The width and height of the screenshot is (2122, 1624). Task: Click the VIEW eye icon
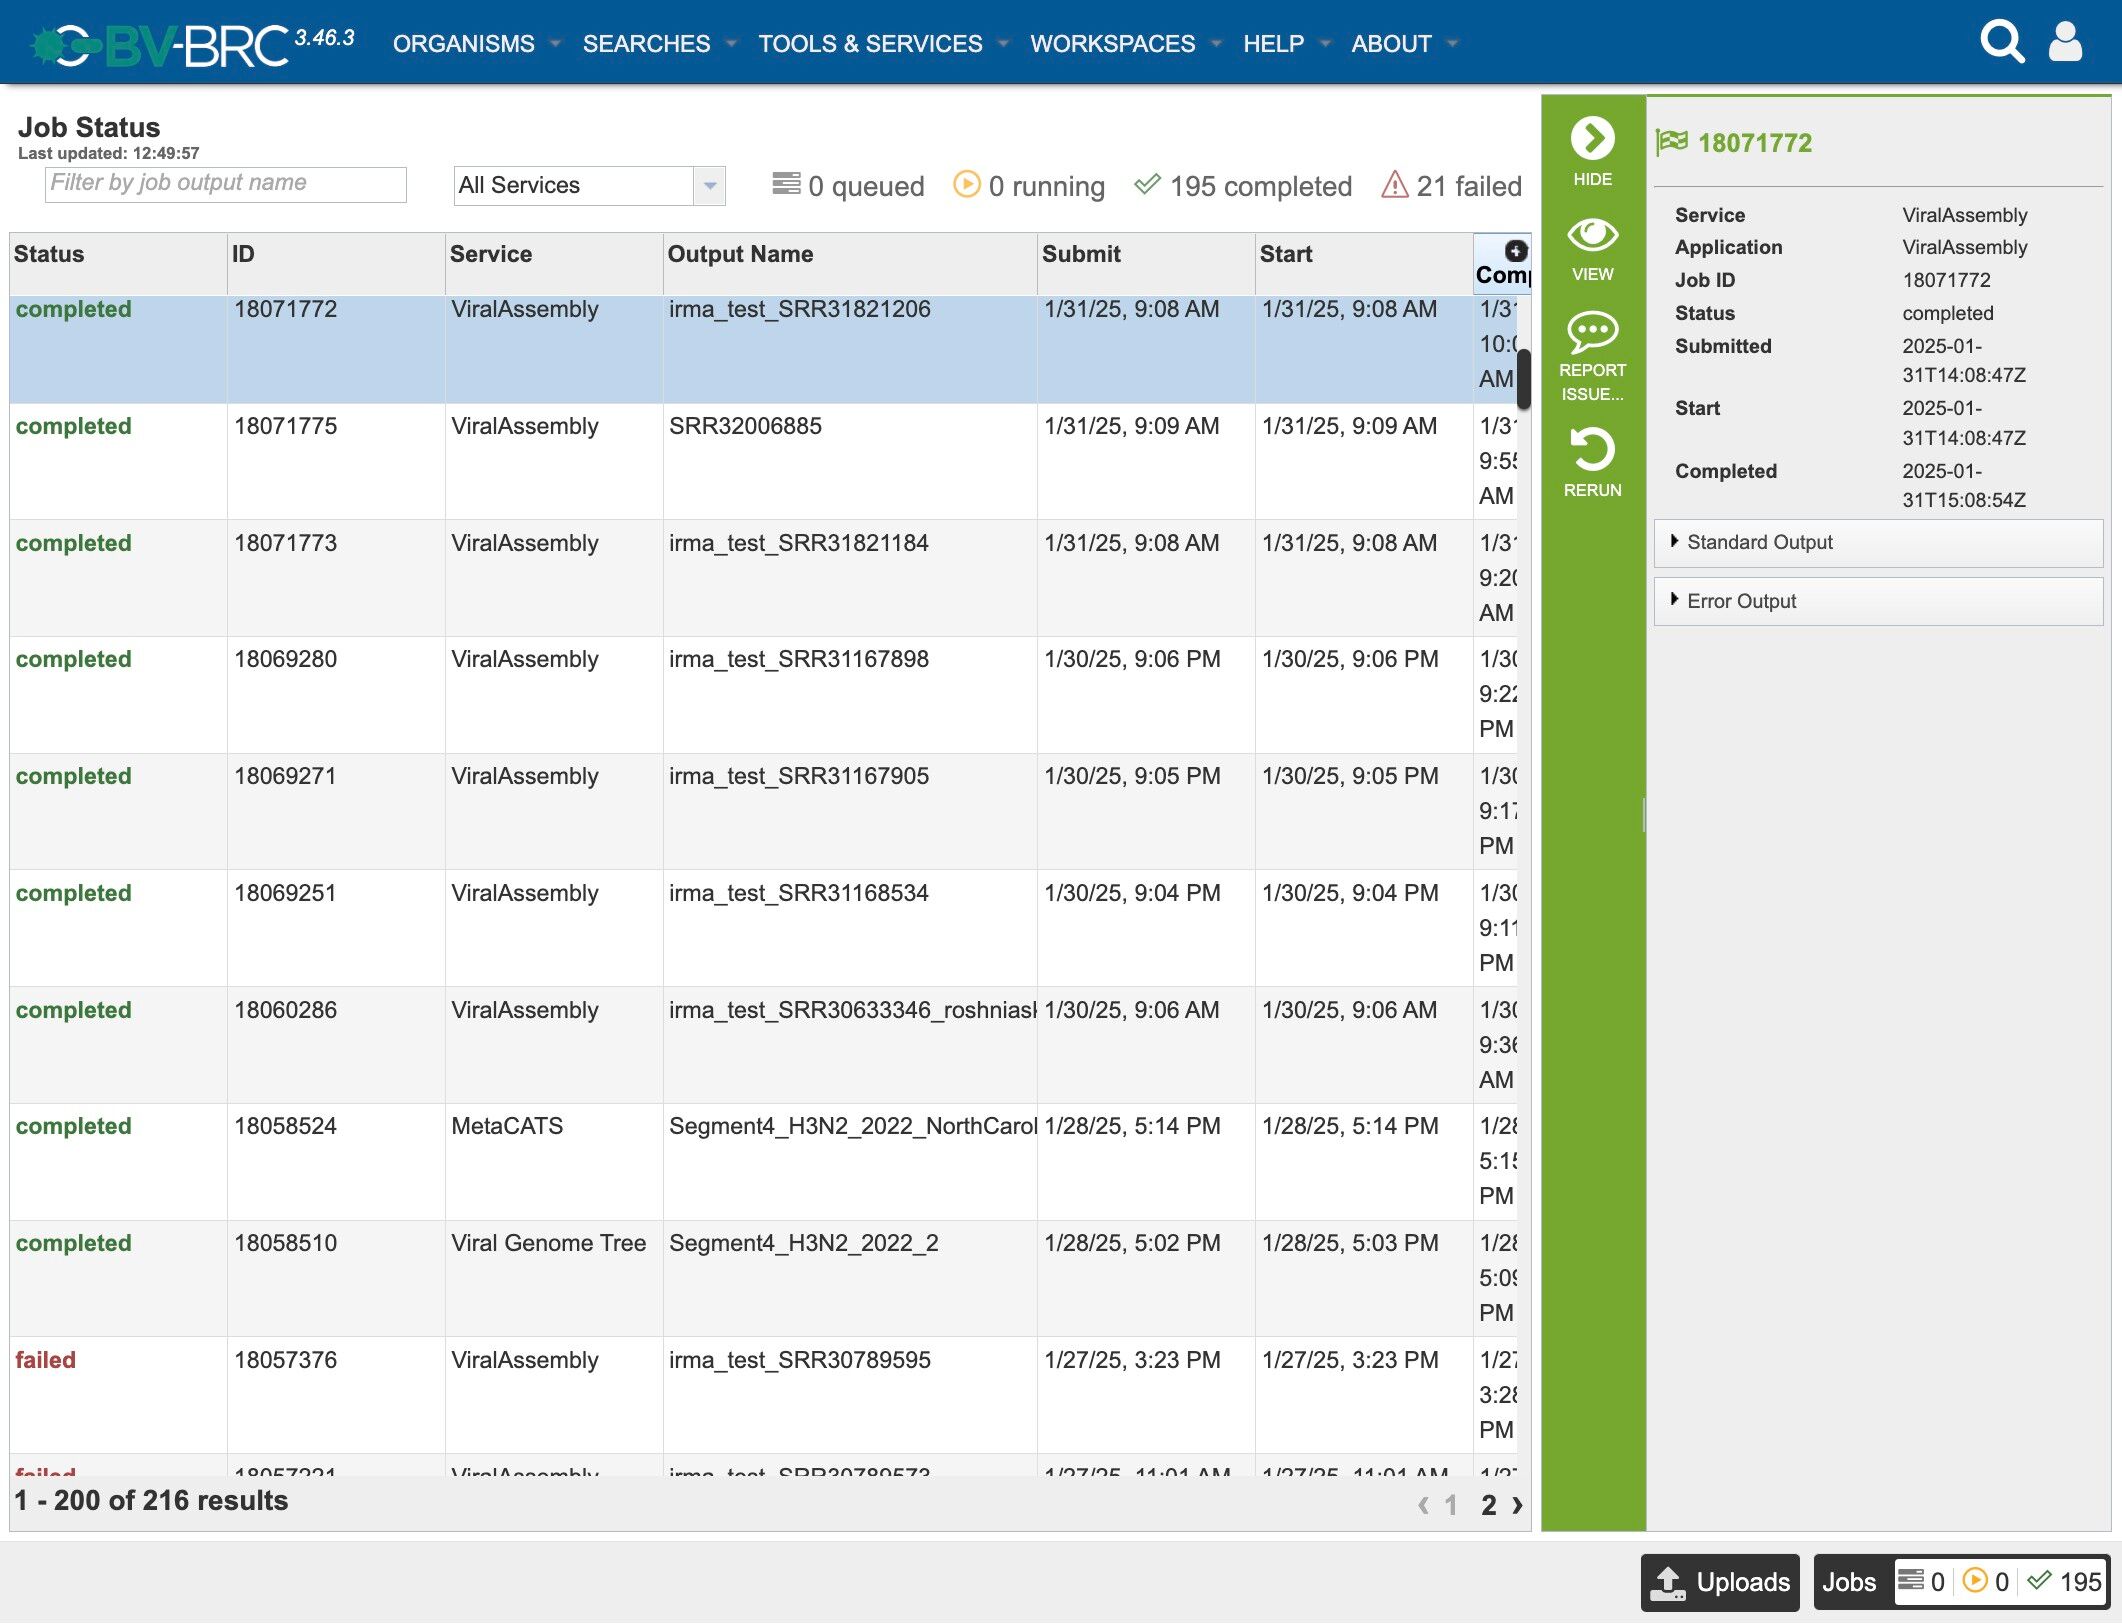point(1592,236)
